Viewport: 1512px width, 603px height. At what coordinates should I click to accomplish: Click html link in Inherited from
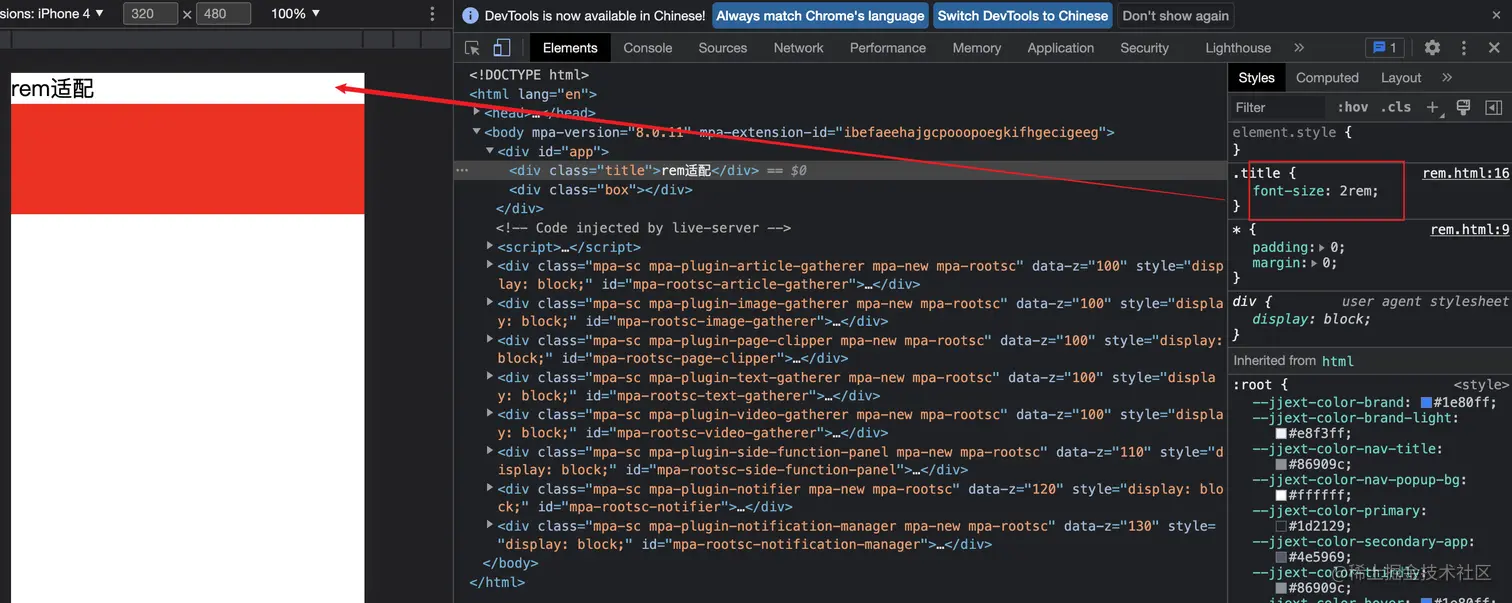(1337, 361)
